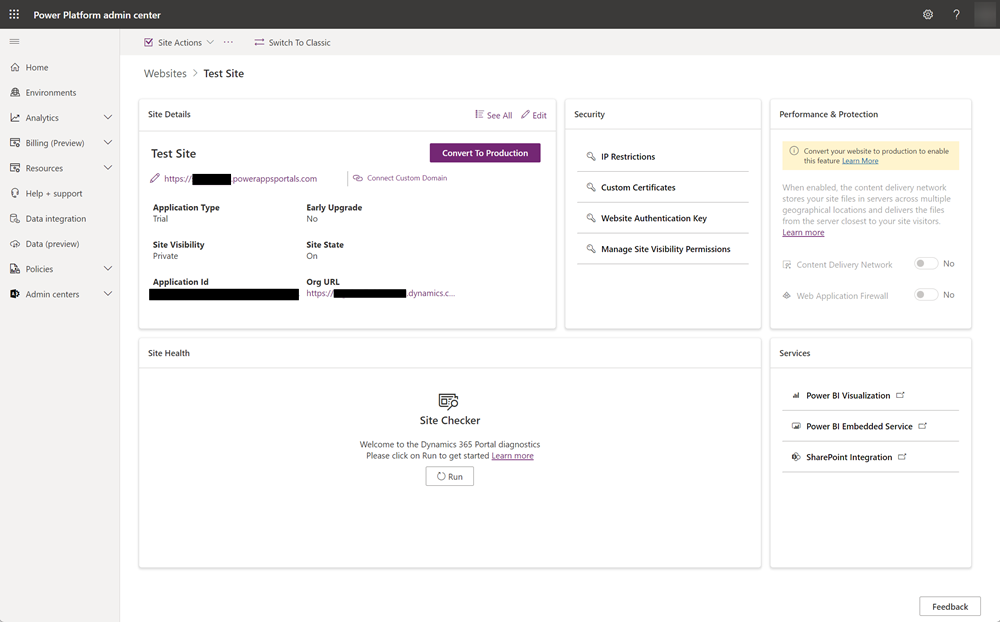Expand the Admin centers section
The image size is (1000, 622).
tap(107, 293)
